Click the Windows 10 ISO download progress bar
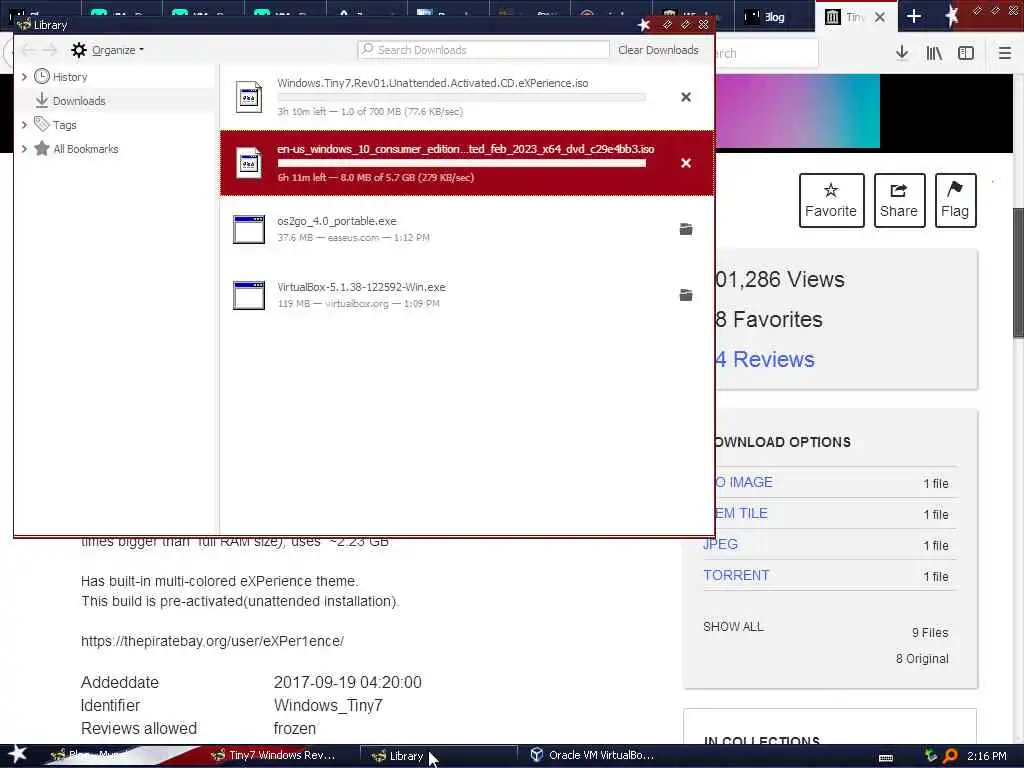 coord(462,163)
